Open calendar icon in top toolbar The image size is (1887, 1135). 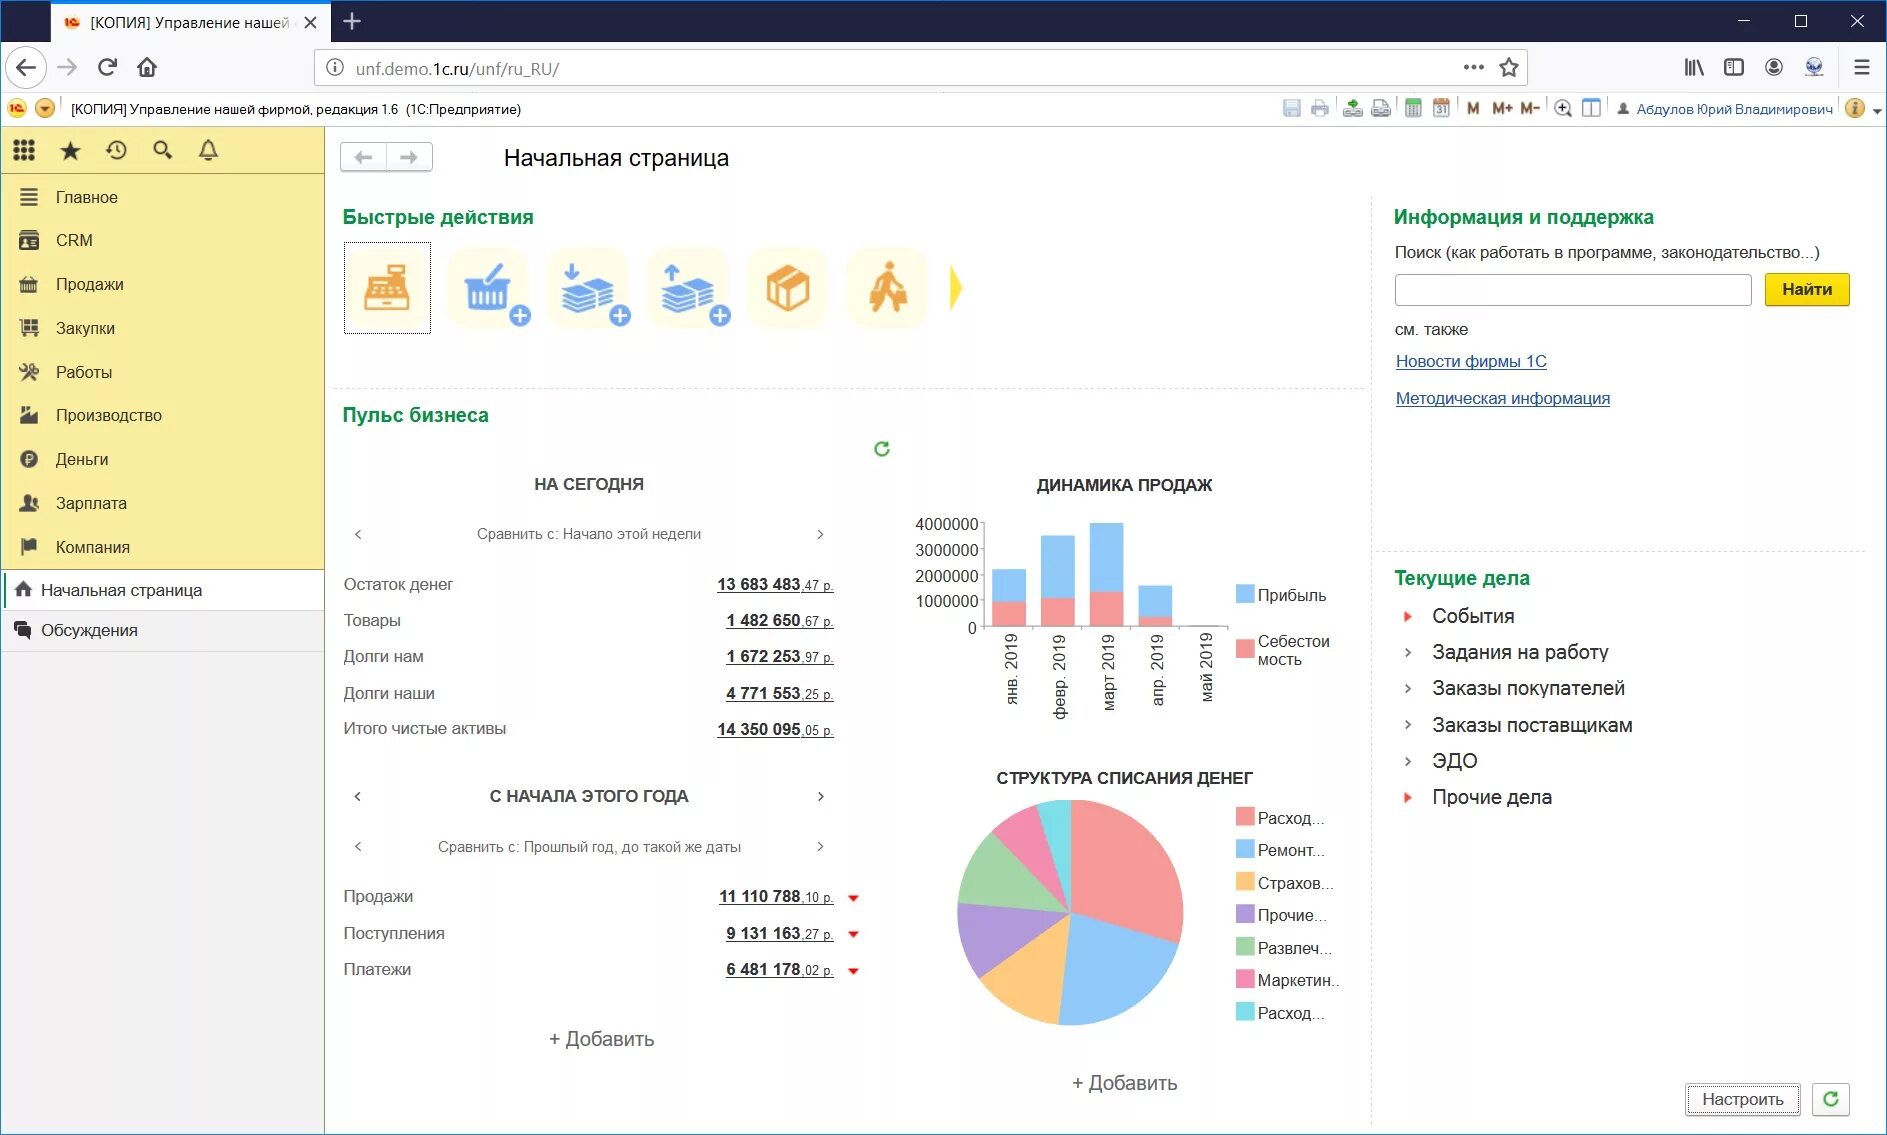[x=1441, y=108]
